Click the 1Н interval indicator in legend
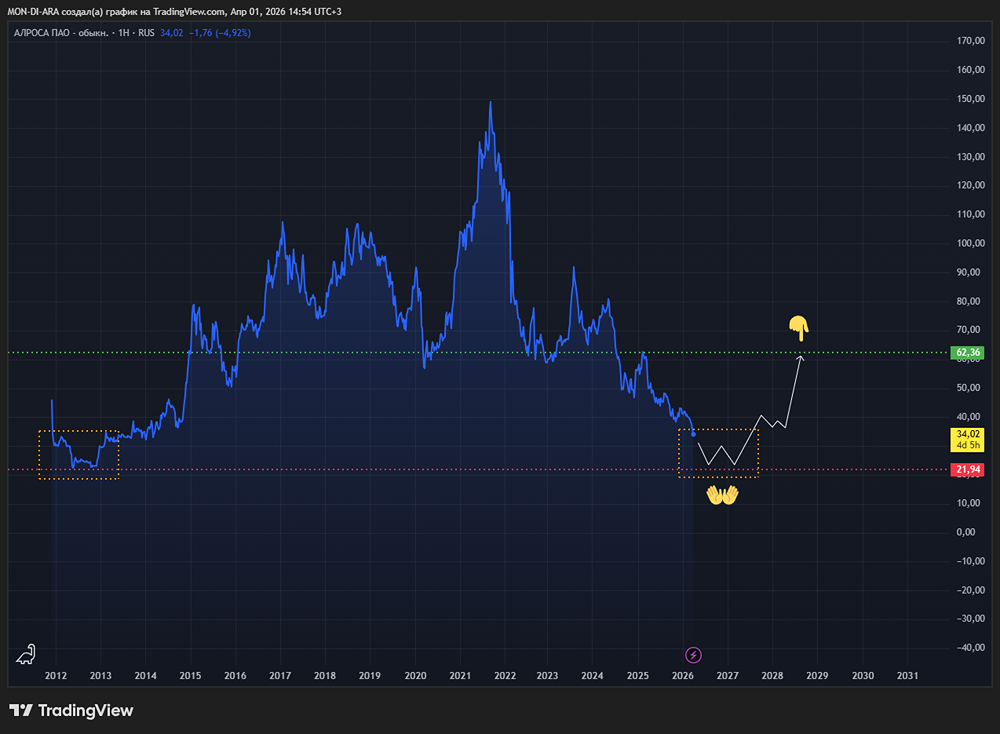 tap(124, 33)
